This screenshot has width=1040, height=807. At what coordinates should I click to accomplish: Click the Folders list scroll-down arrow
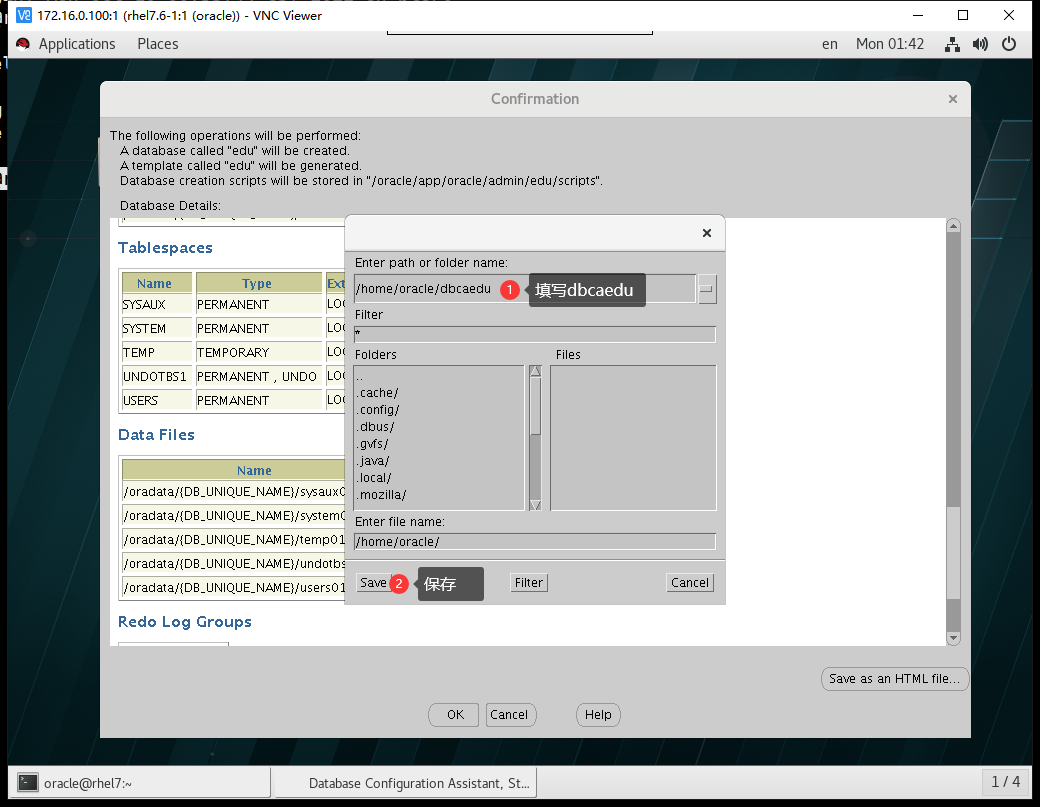pyautogui.click(x=536, y=505)
